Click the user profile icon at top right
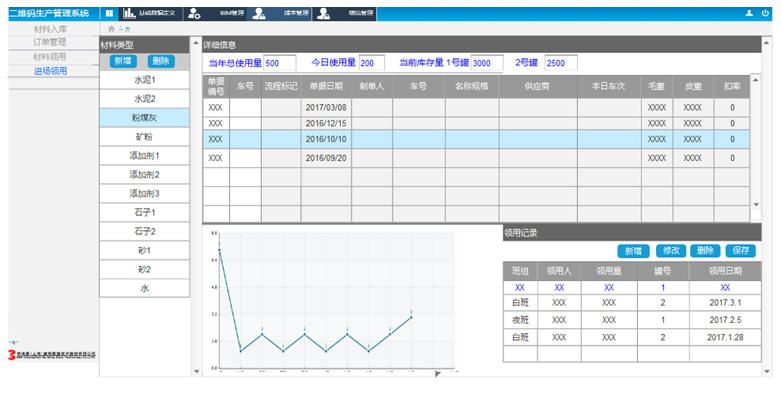This screenshot has width=782, height=399. click(749, 13)
